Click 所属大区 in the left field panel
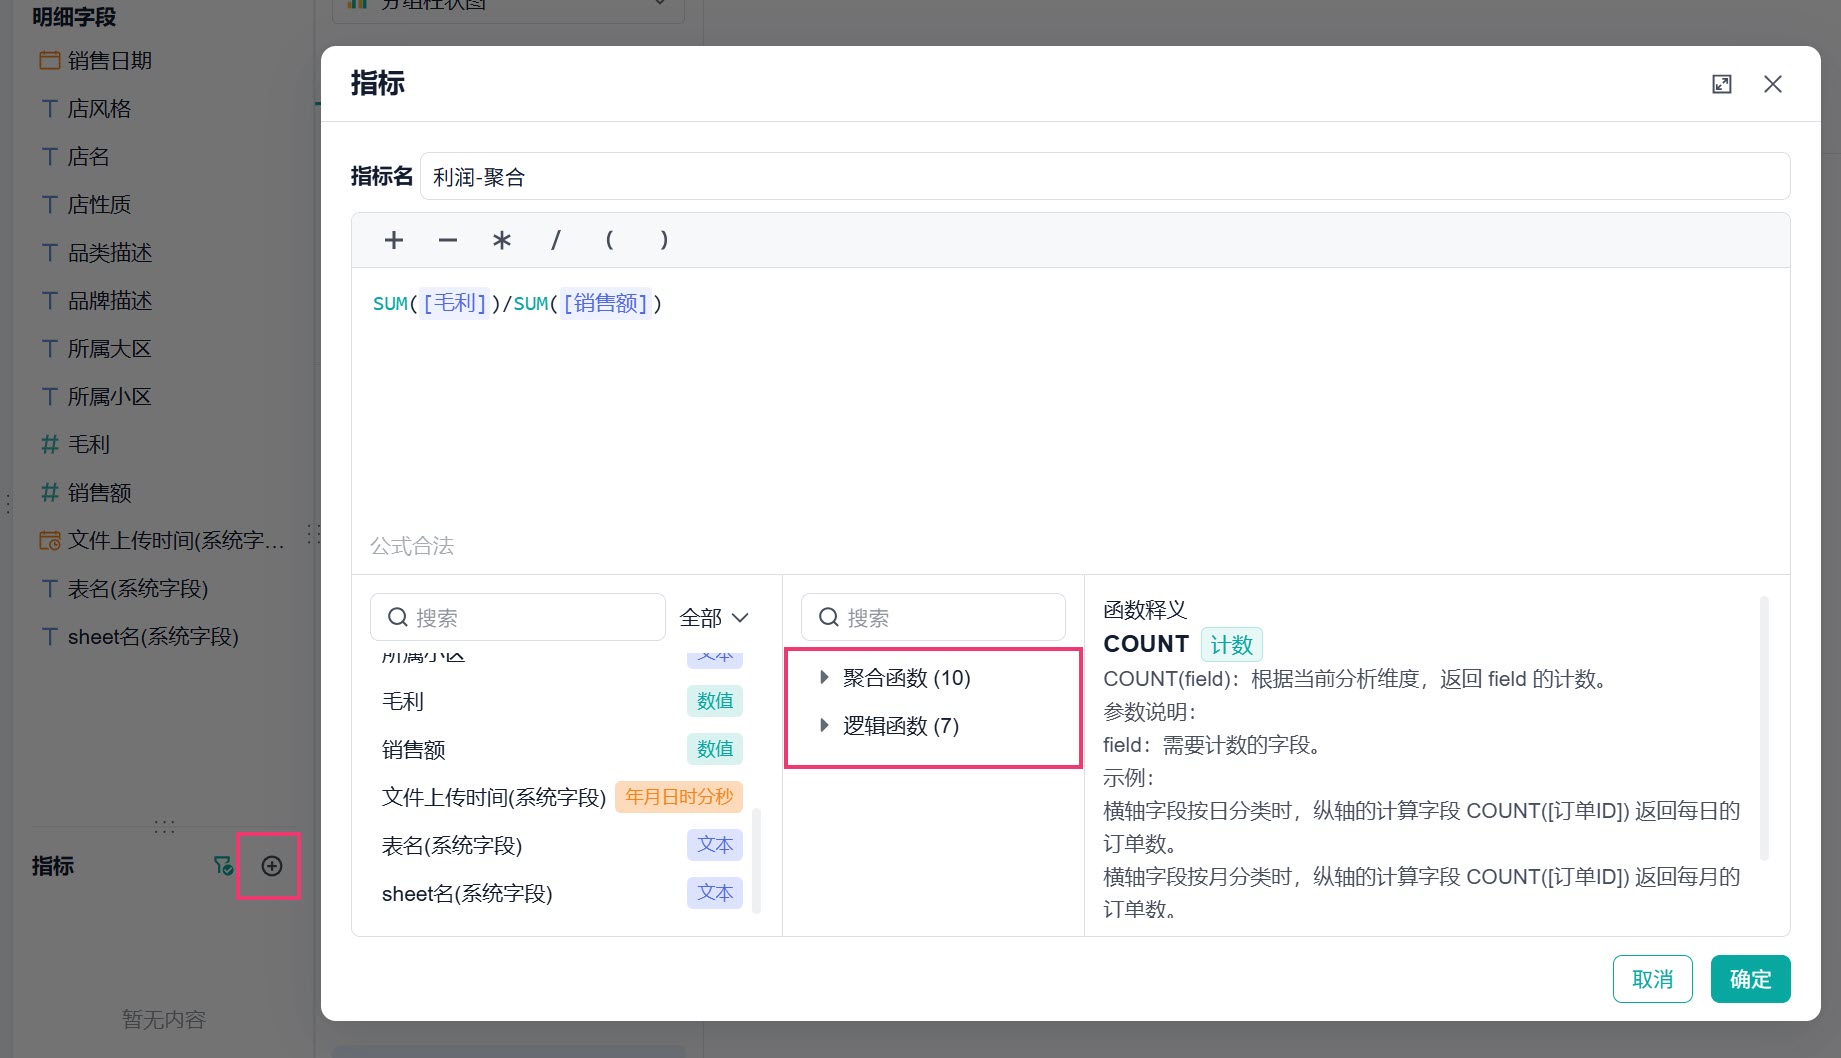The width and height of the screenshot is (1841, 1058). (x=110, y=349)
